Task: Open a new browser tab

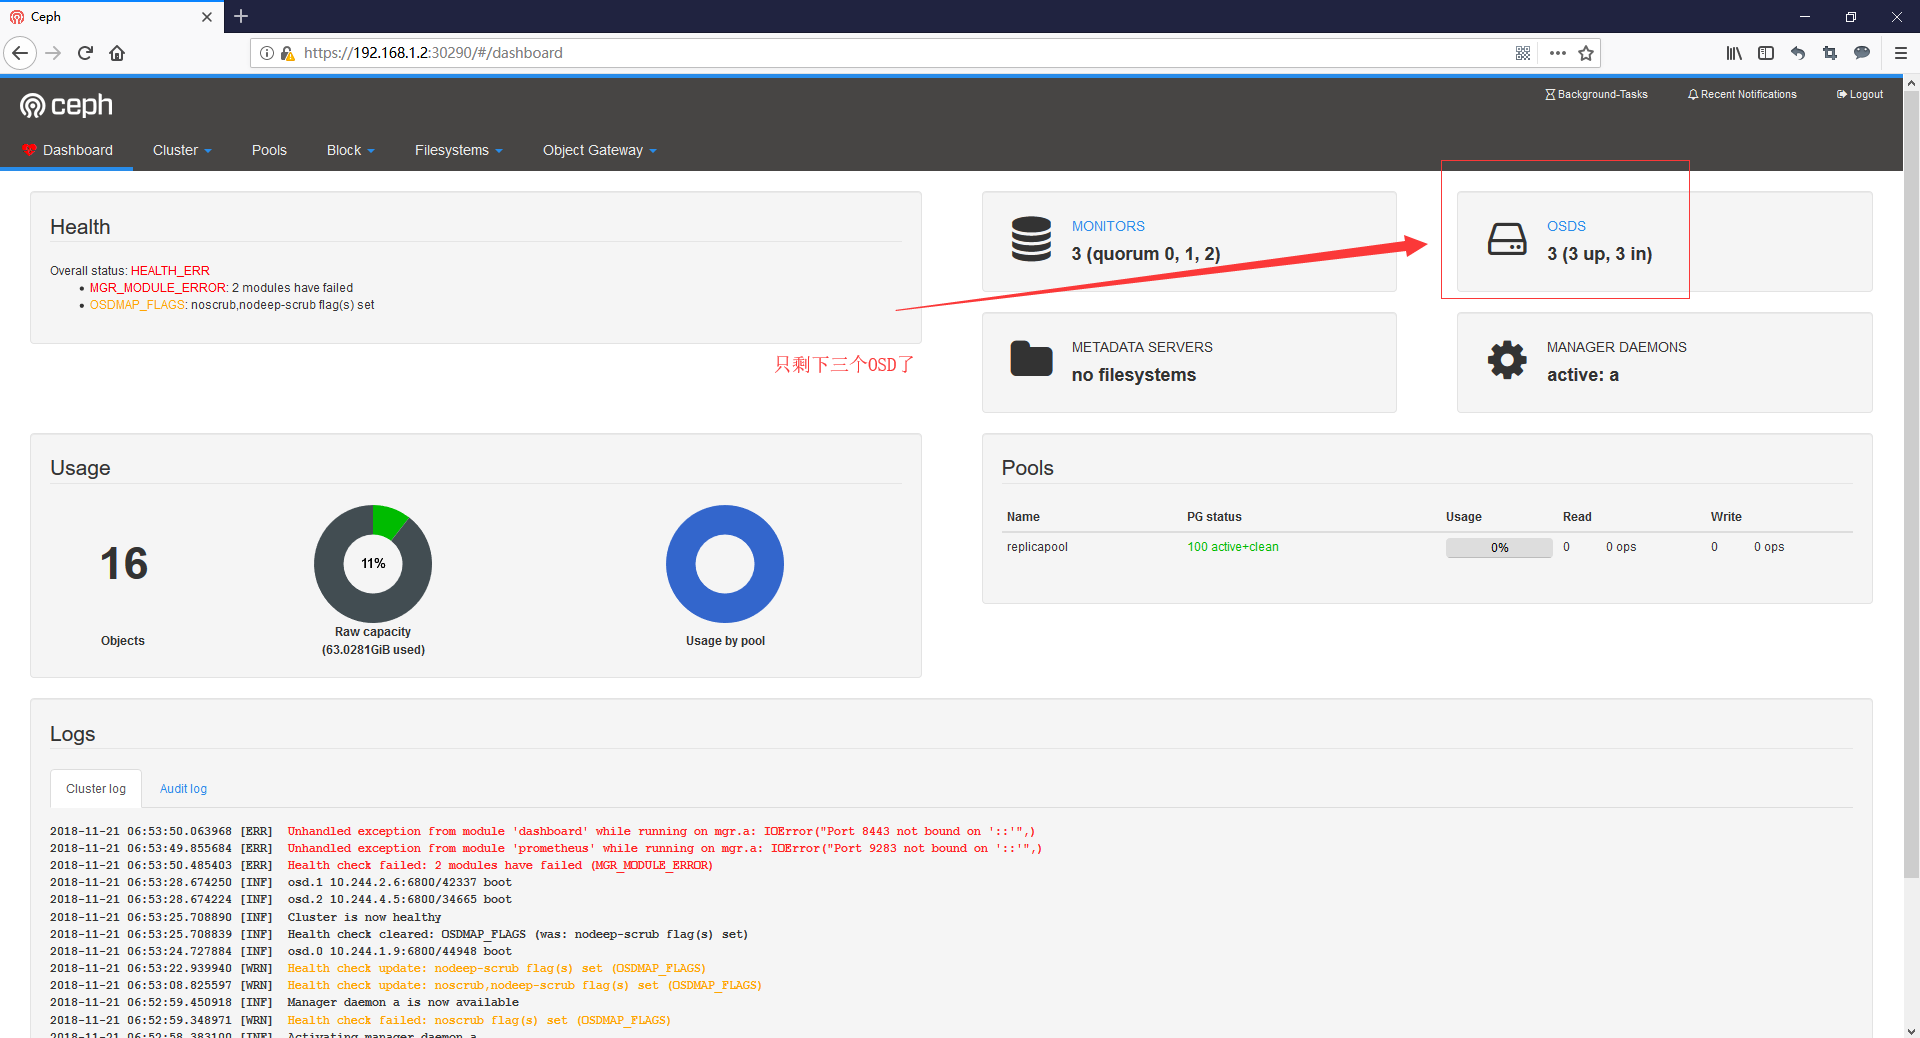Action: click(241, 16)
